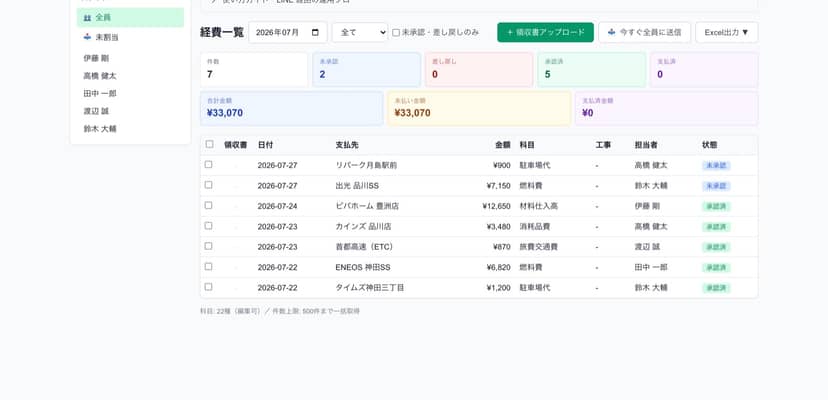Click 旅費交通費 in the 科目 column
The width and height of the screenshot is (828, 400).
[x=539, y=247]
